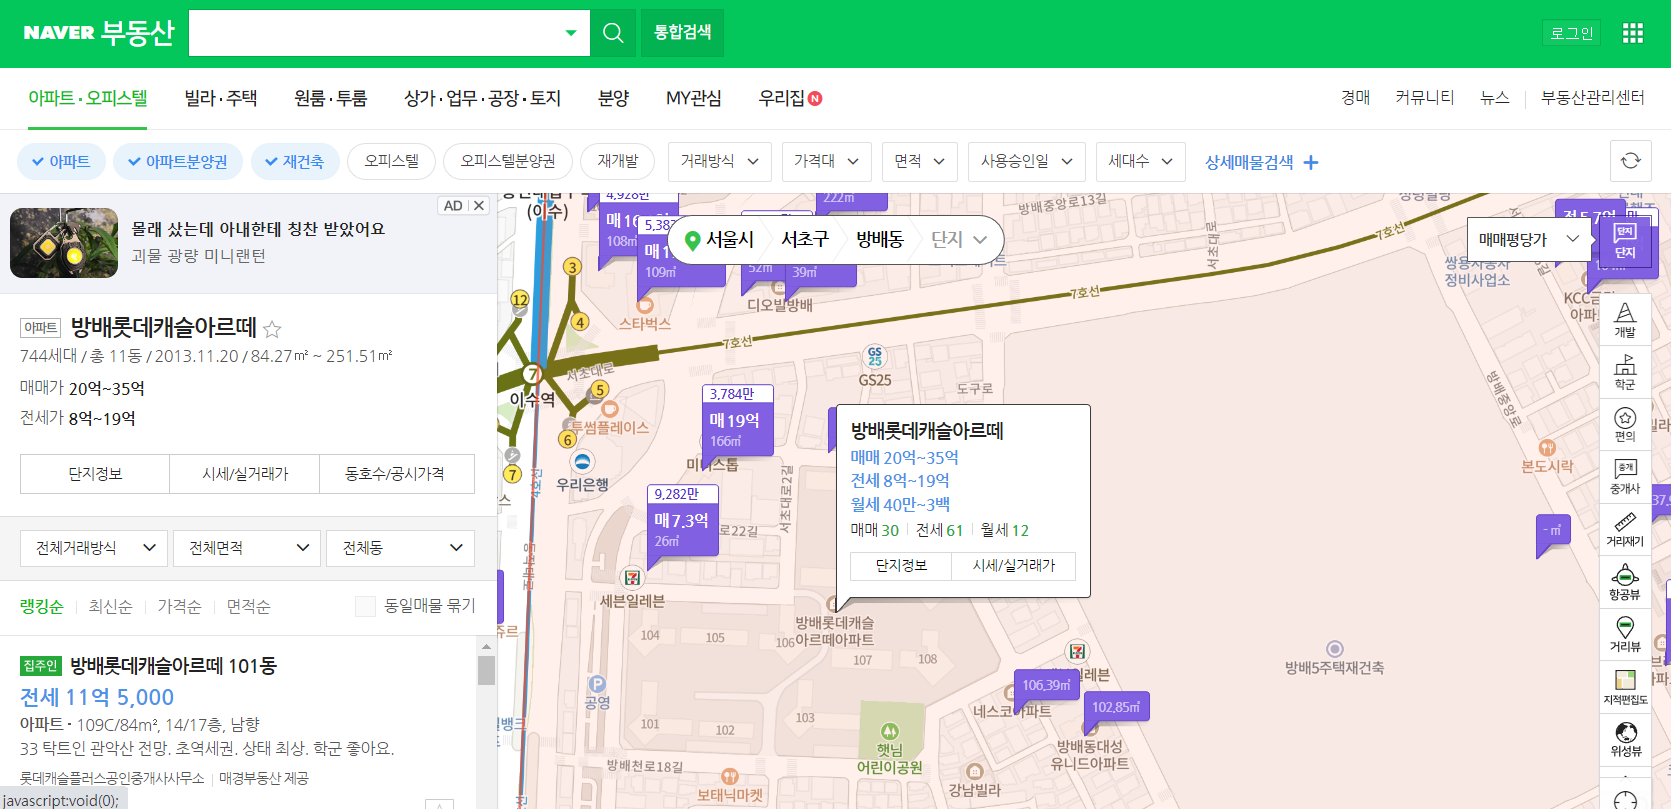
Task: Toggle the 아파트 filter chip
Action: coord(61,161)
